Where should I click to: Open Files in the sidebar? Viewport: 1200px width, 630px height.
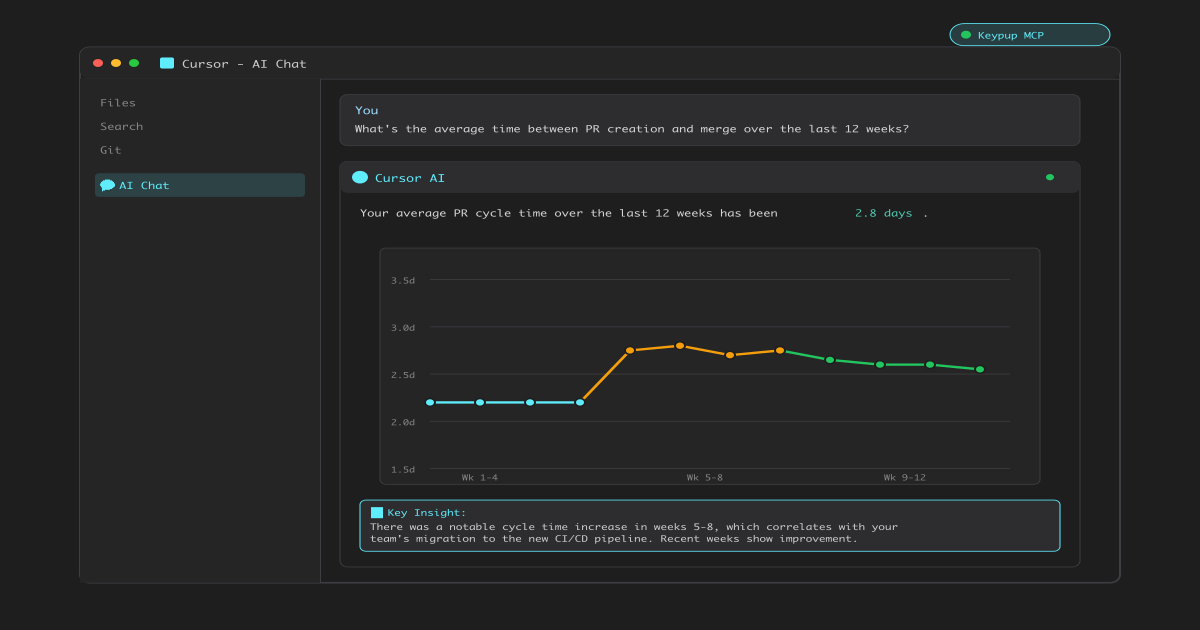[x=118, y=103]
